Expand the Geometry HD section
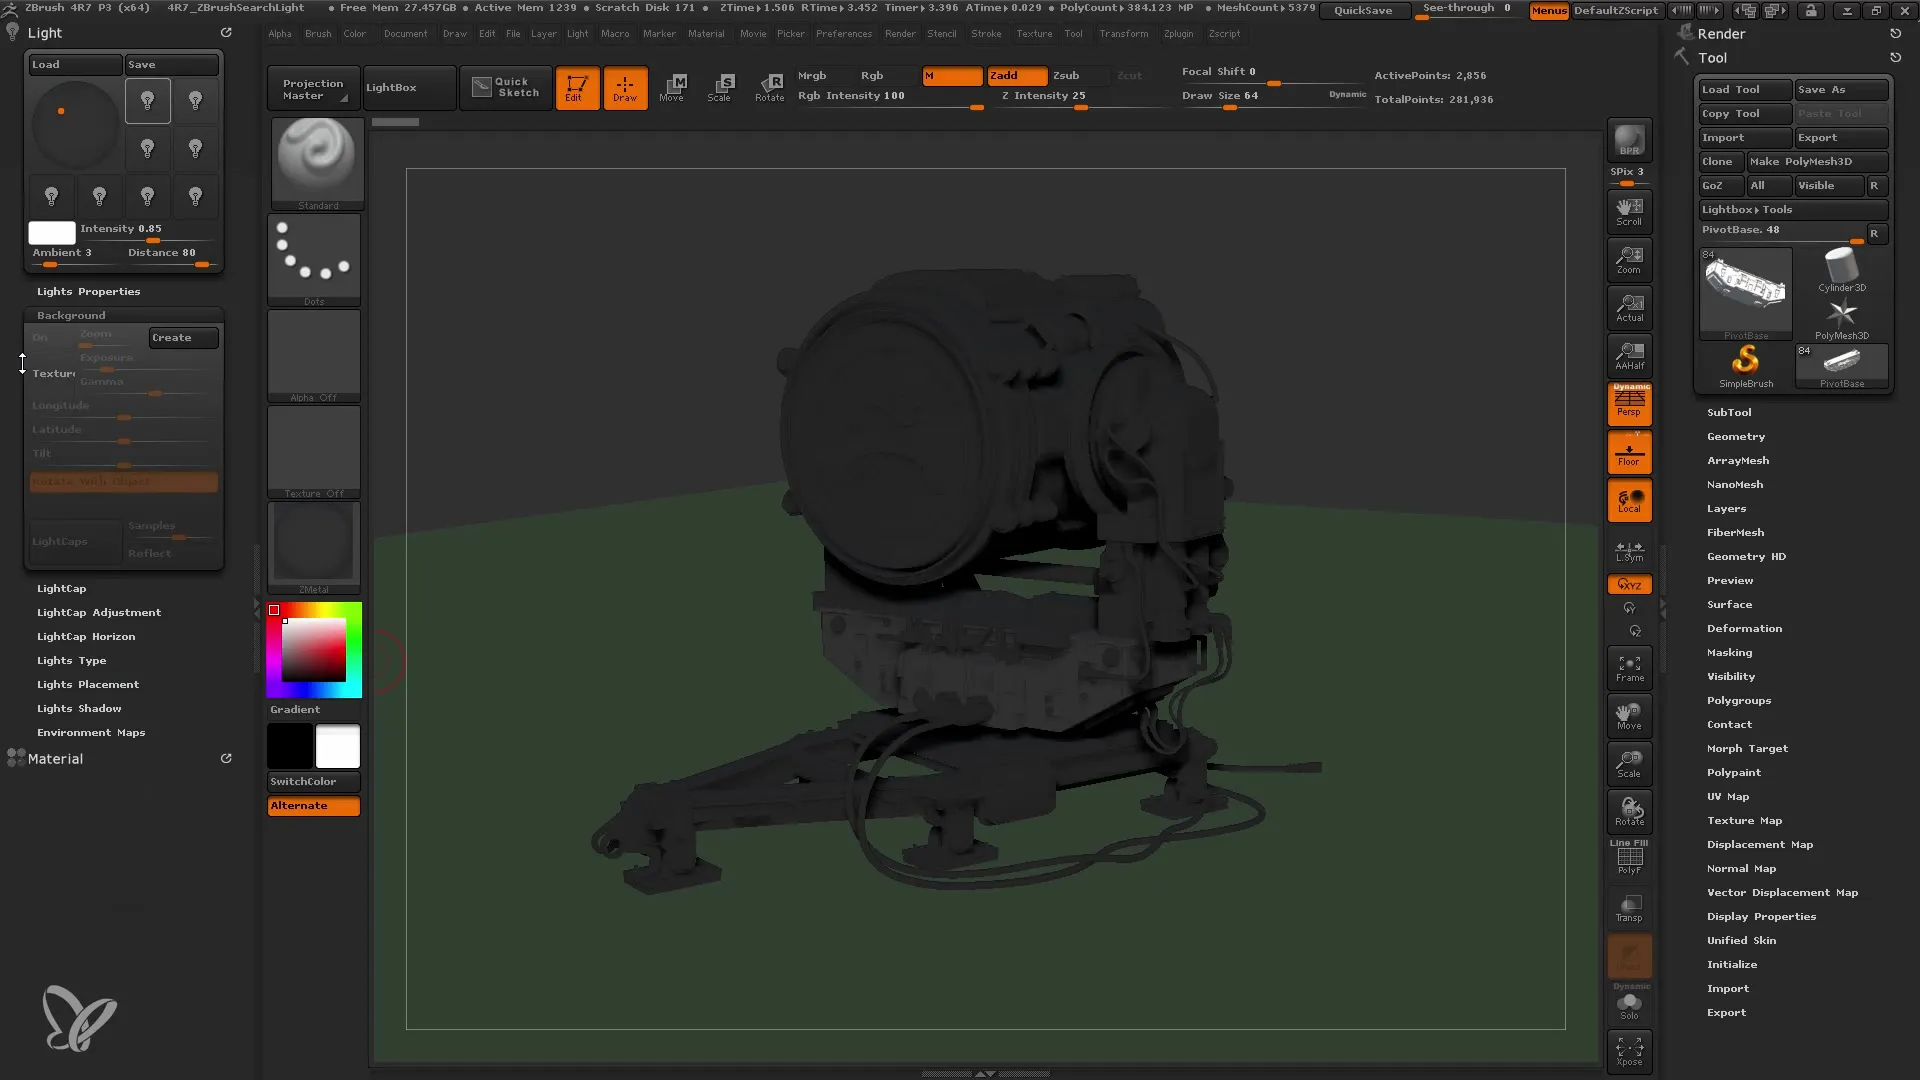 tap(1747, 555)
